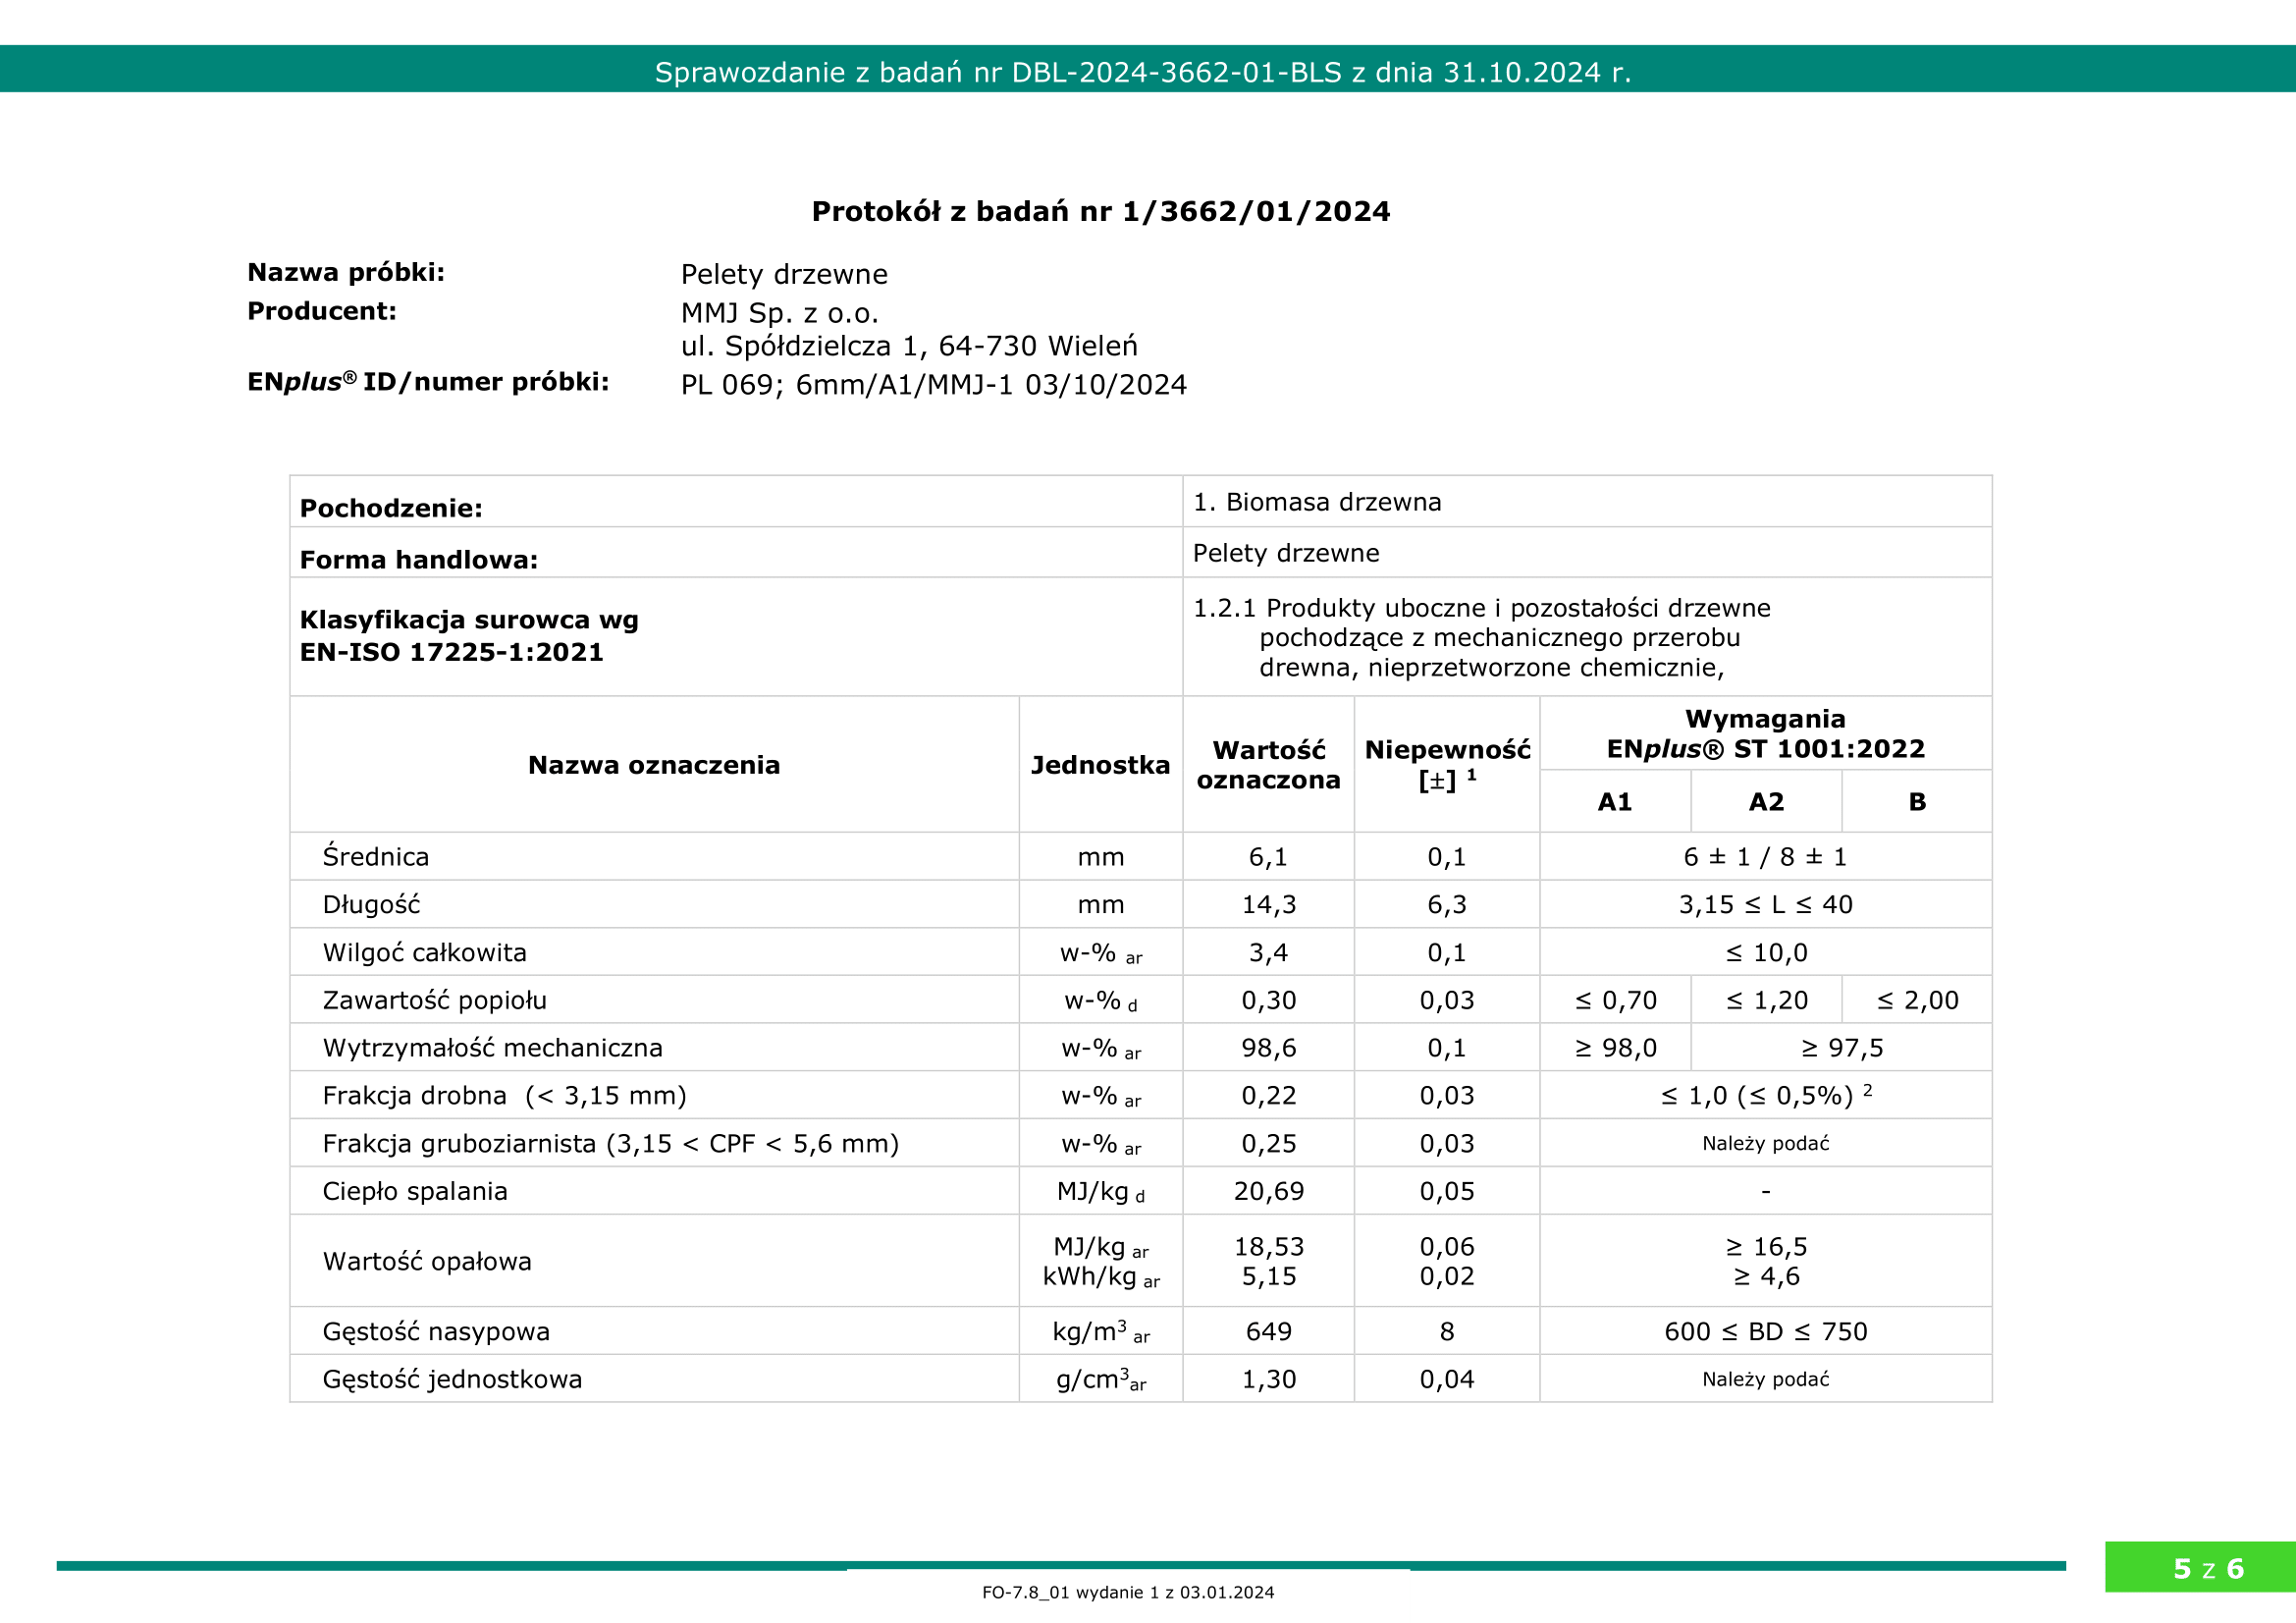Click the A2 requirements column header
This screenshot has height=1623, width=2296.
(1766, 802)
